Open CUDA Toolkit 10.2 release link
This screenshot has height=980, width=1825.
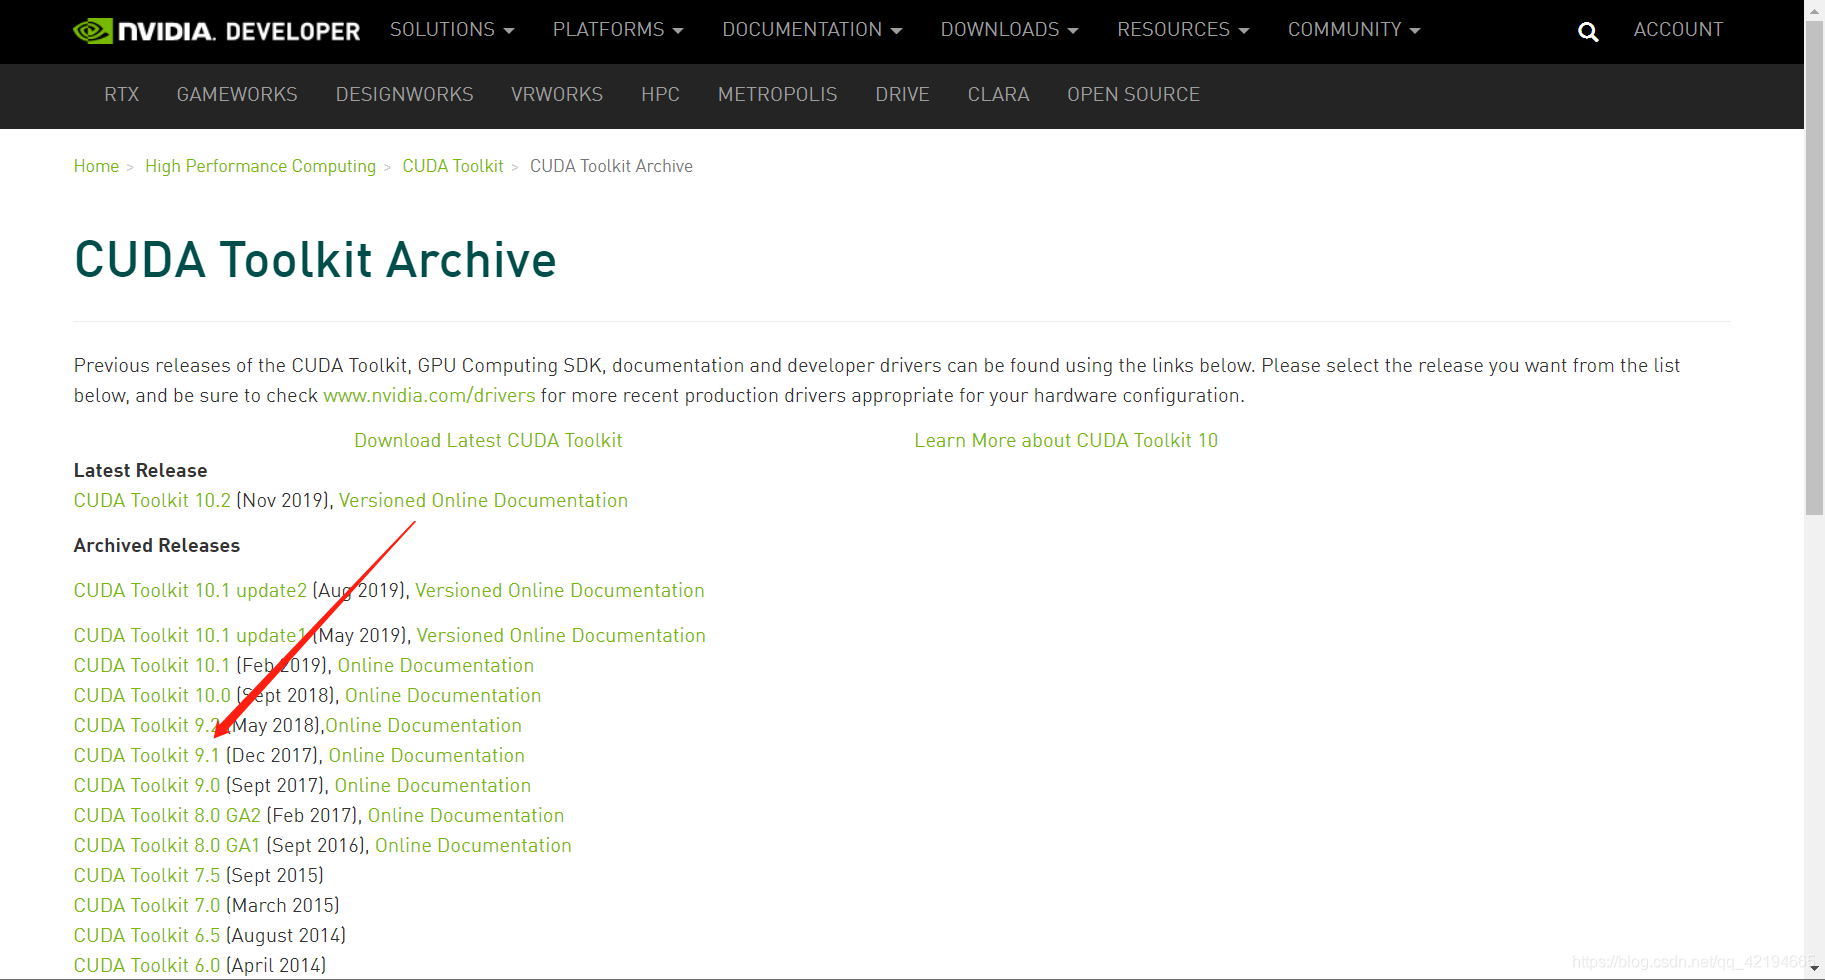152,500
